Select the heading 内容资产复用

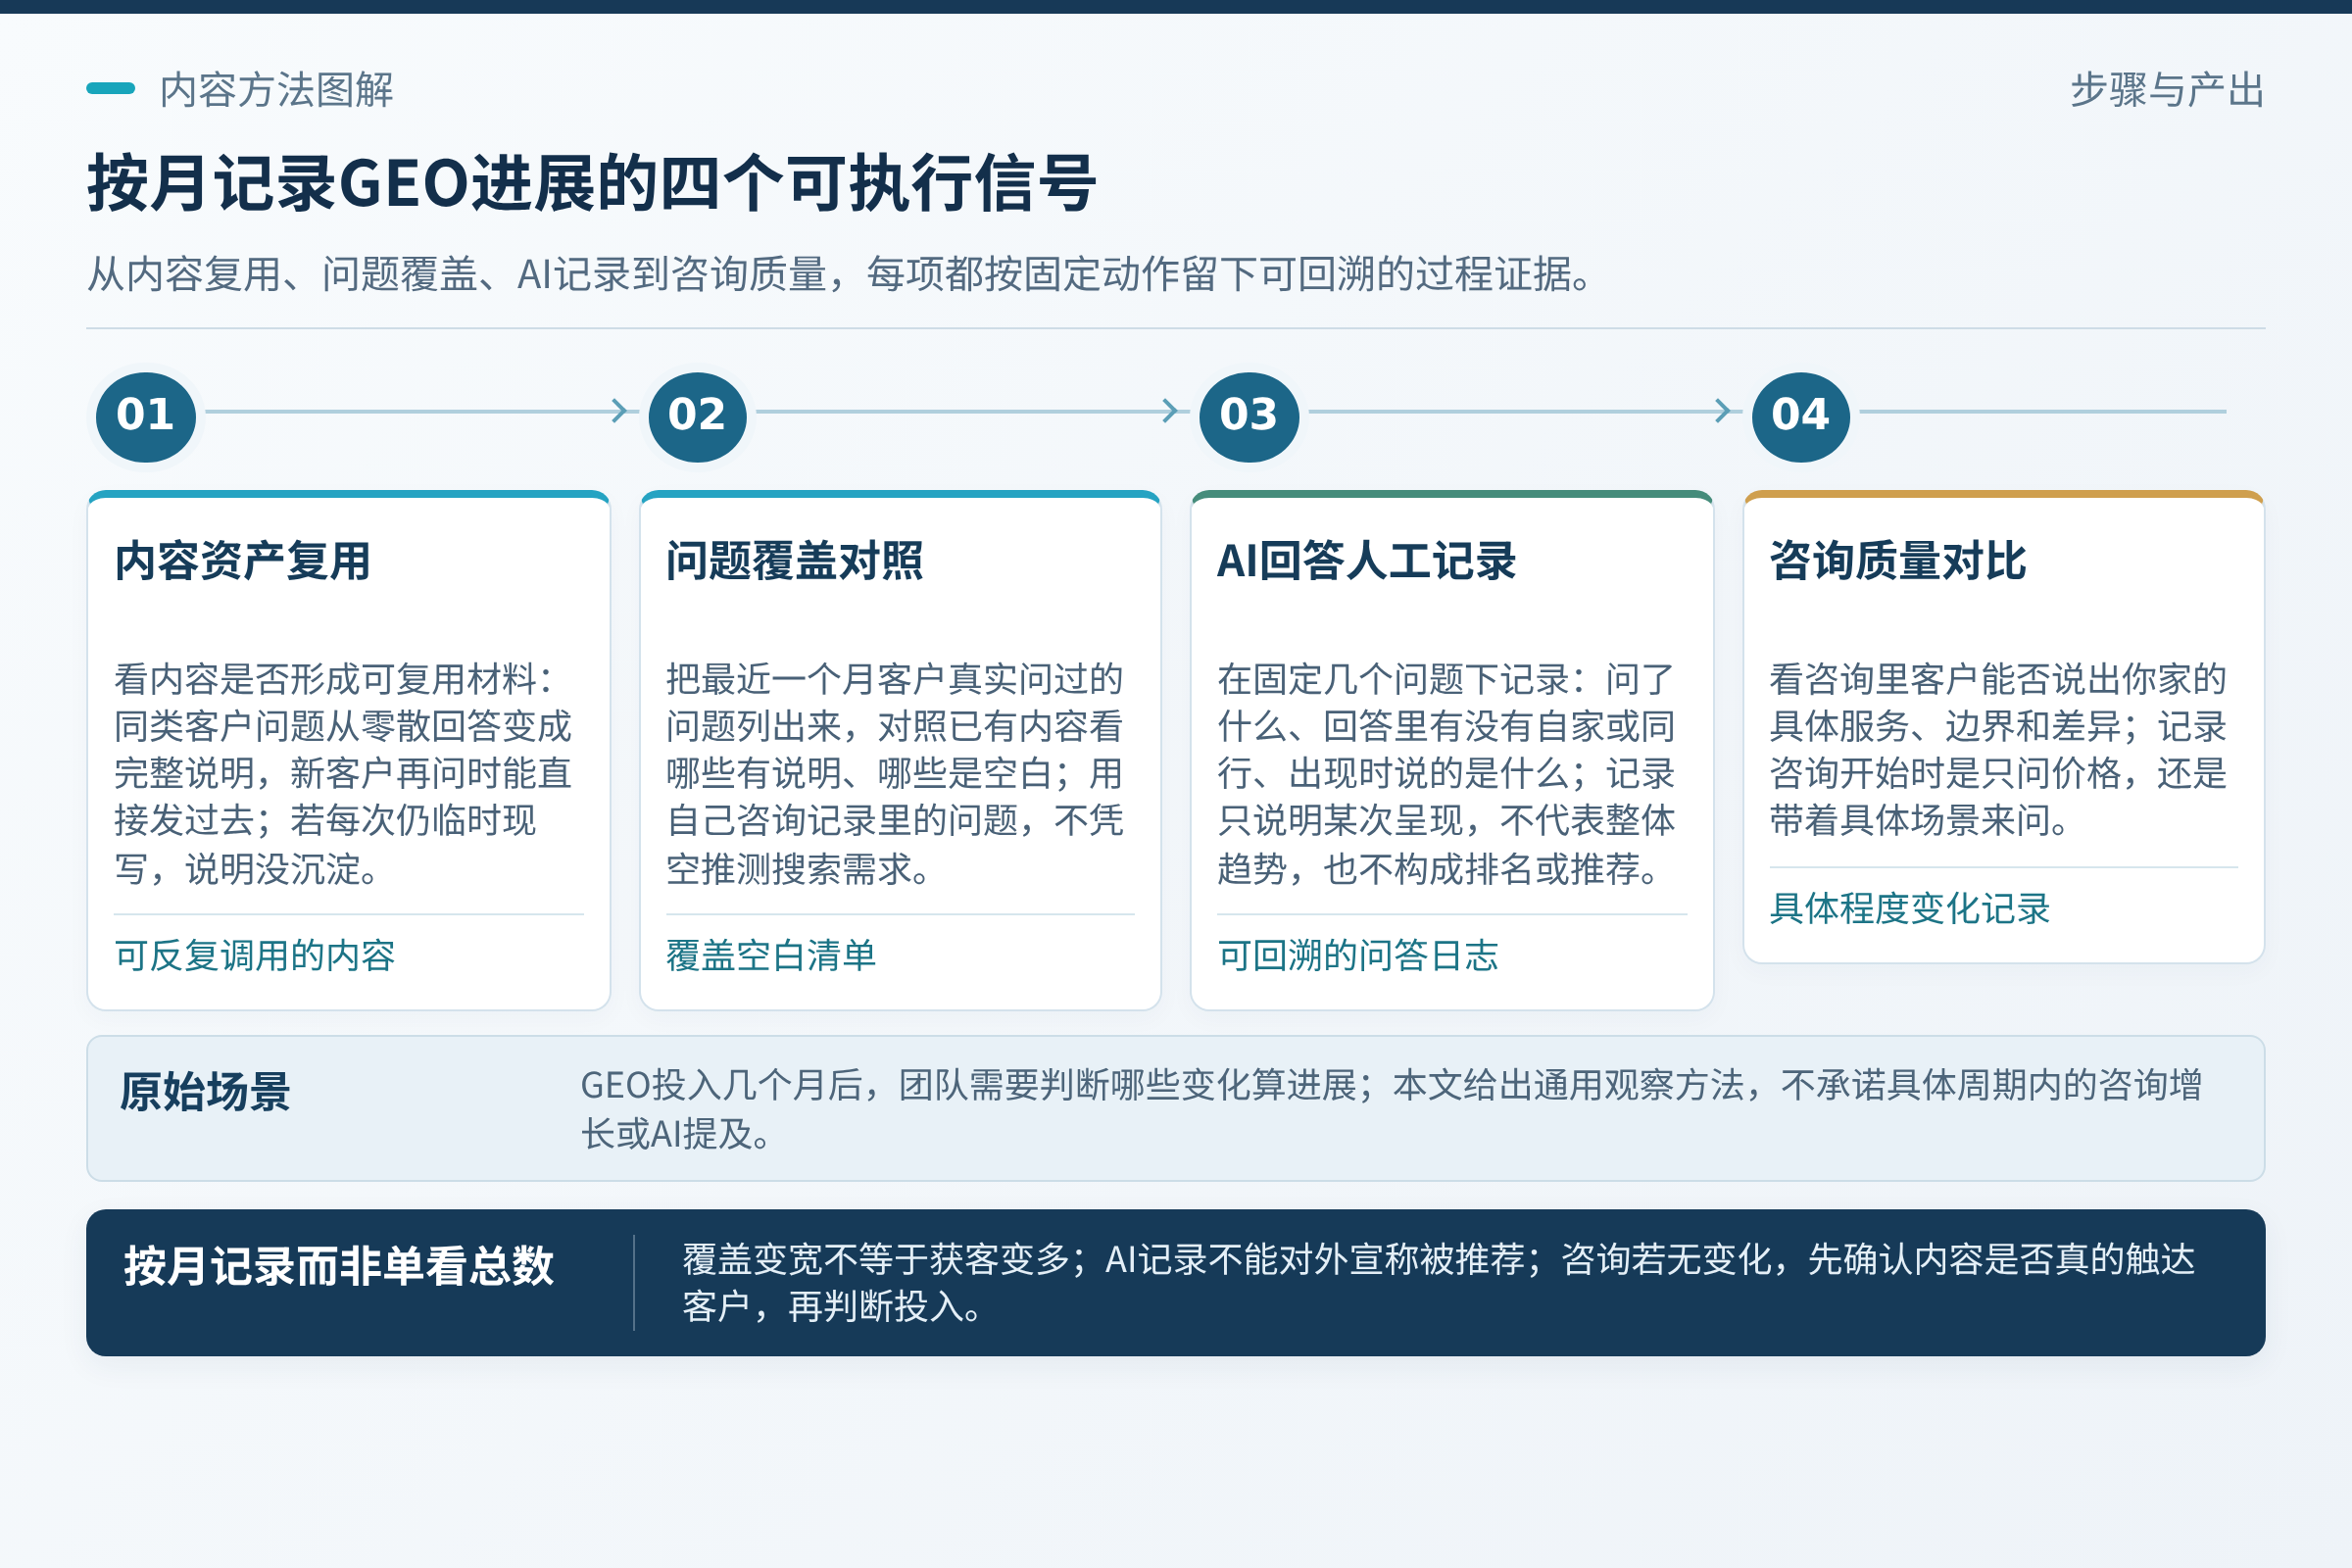(243, 561)
